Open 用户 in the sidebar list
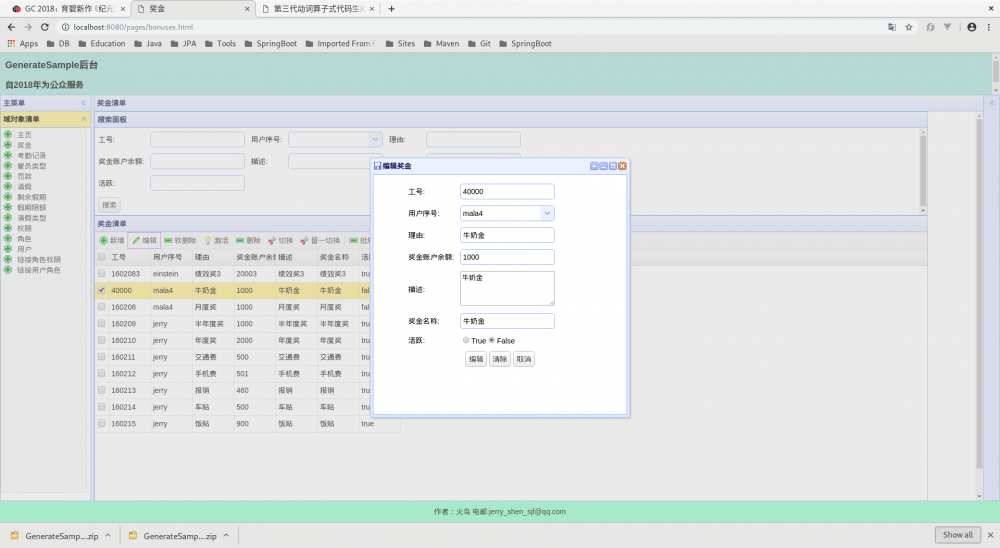Viewport: 1000px width, 548px height. [x=24, y=249]
